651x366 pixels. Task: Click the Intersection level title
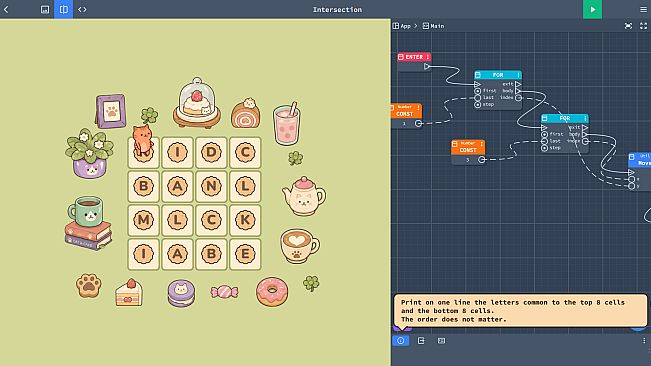pos(337,10)
